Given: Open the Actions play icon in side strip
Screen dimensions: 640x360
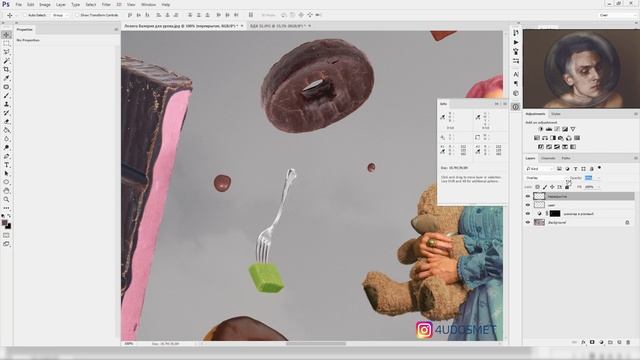Looking at the screenshot, I should pyautogui.click(x=516, y=42).
